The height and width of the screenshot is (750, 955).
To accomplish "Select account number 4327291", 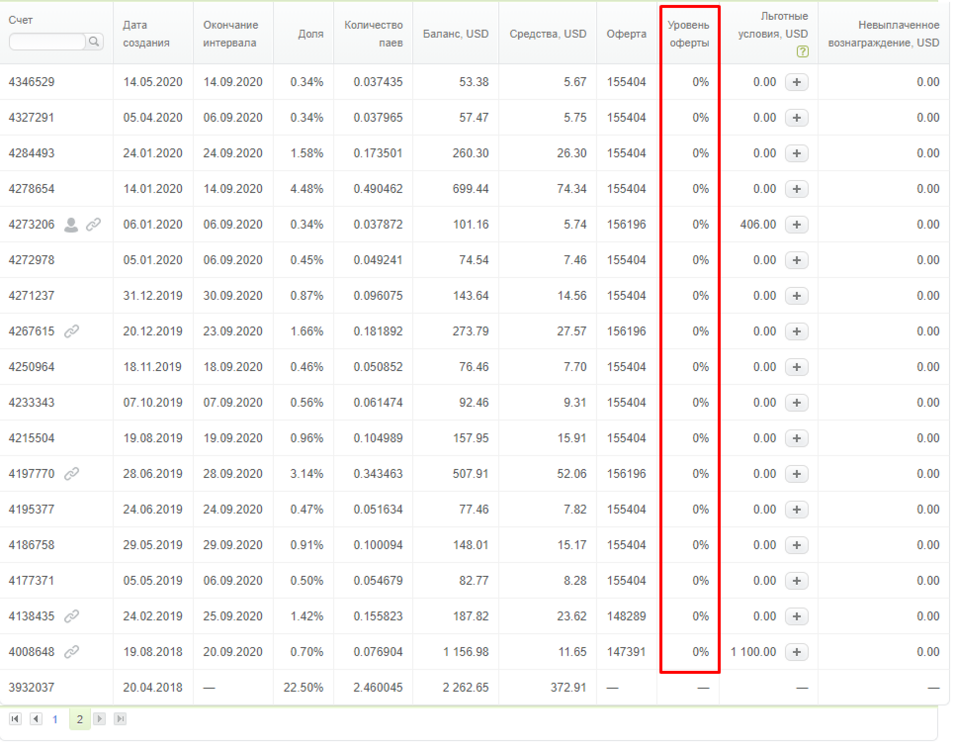I will pyautogui.click(x=32, y=118).
